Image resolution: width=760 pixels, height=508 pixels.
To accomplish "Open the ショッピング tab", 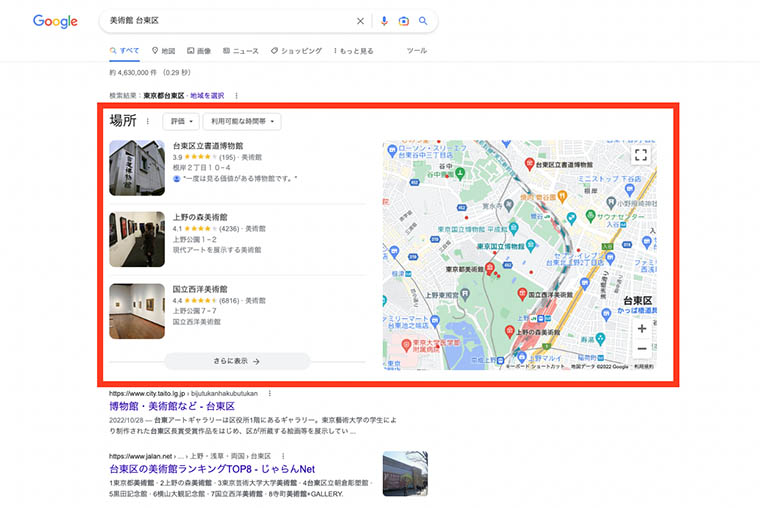I will pyautogui.click(x=296, y=51).
